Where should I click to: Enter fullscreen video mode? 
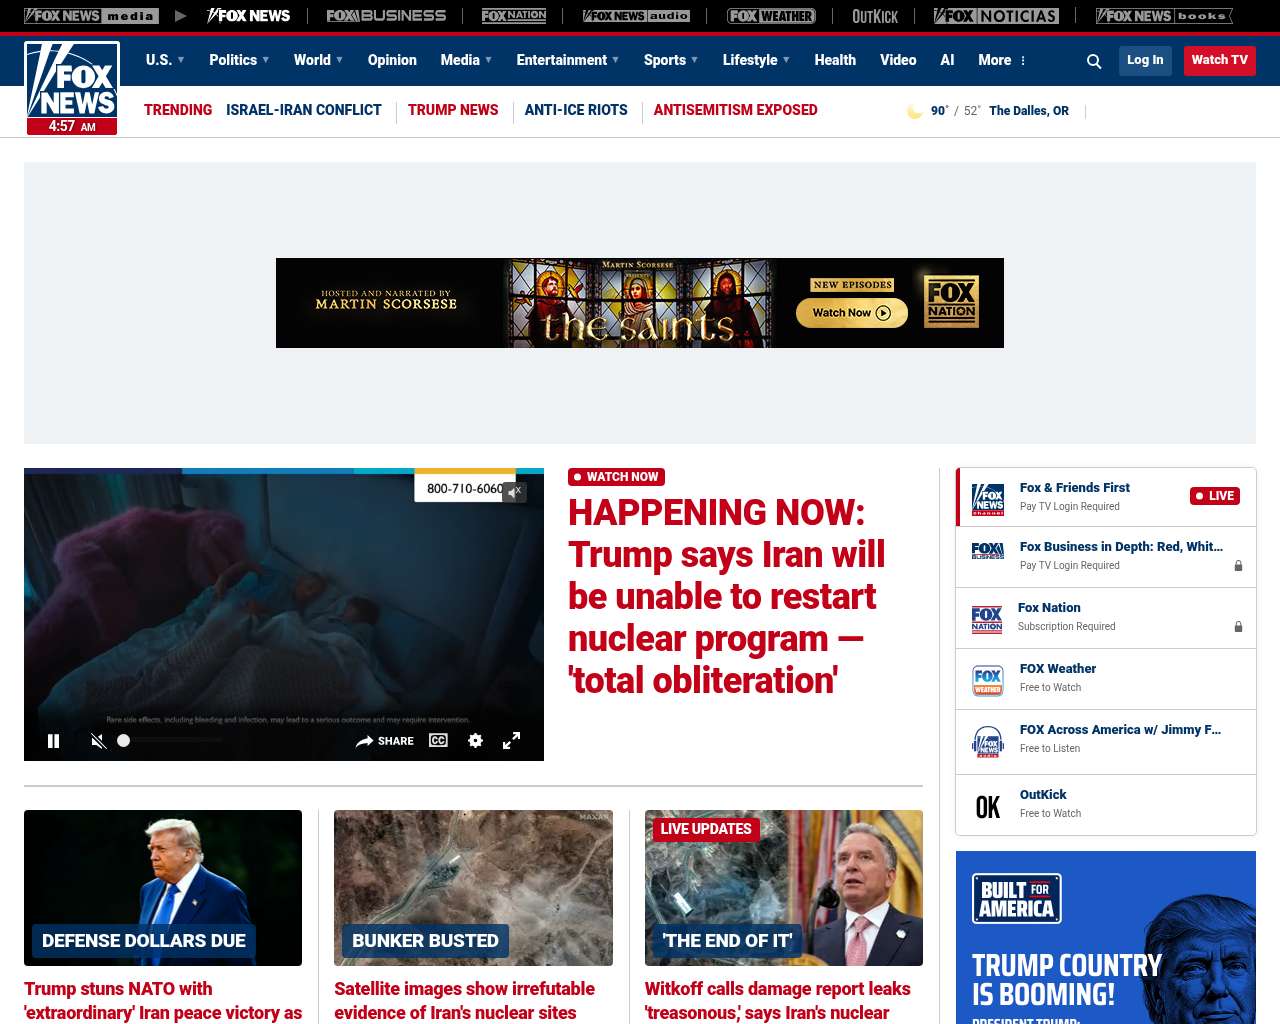pyautogui.click(x=511, y=741)
